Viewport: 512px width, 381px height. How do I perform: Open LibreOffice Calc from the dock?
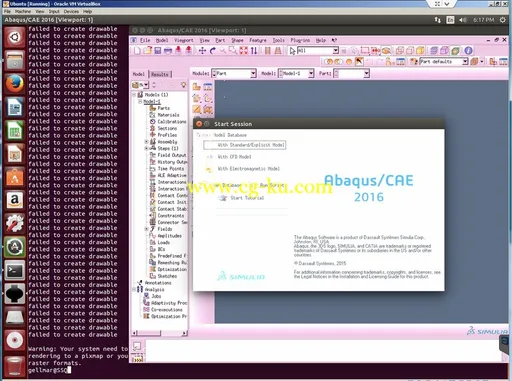pyautogui.click(x=14, y=130)
